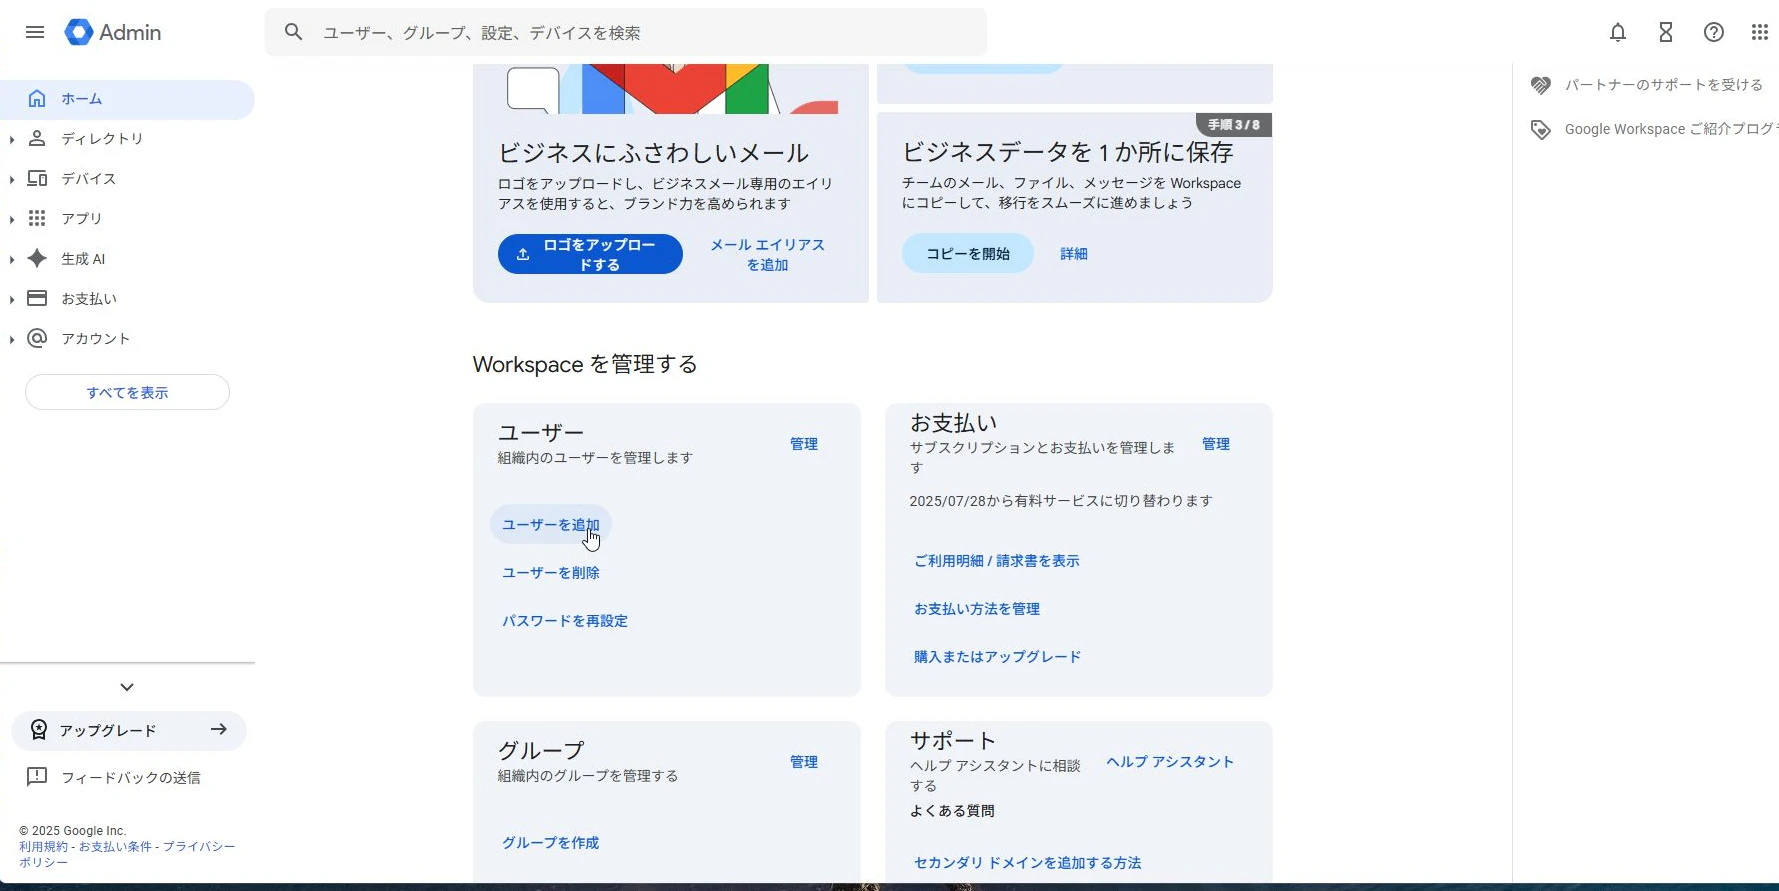Click the ディレクトリ person icon
The width and height of the screenshot is (1779, 891).
coord(37,138)
